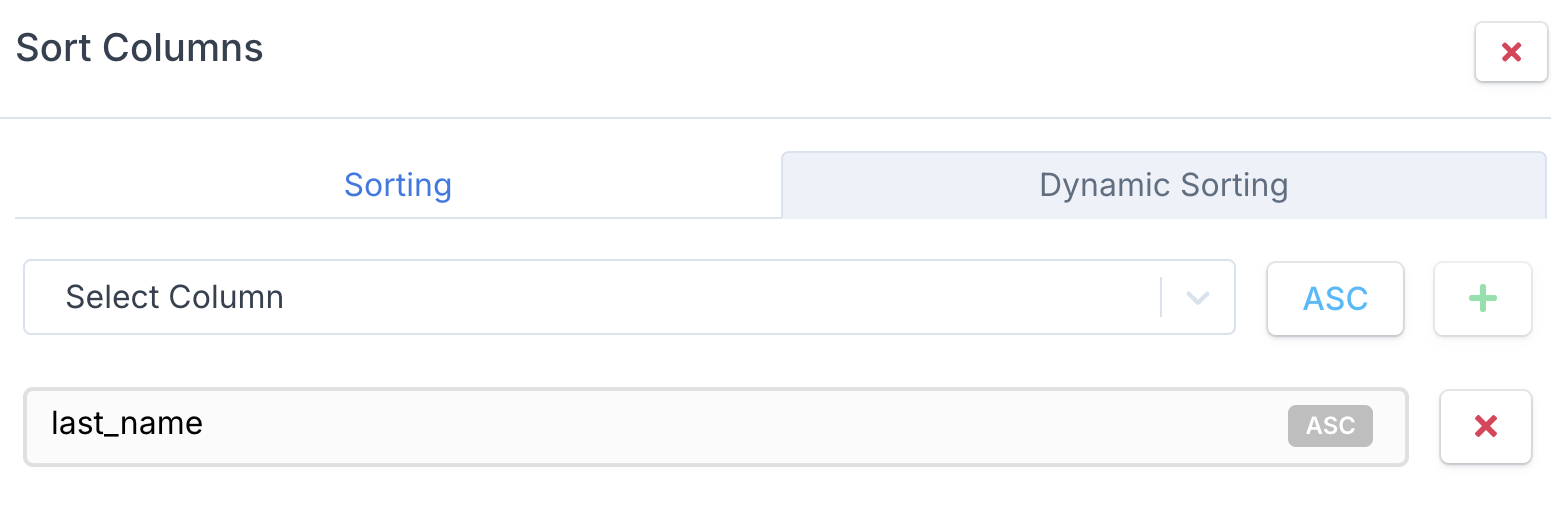Screen dimensions: 1551x511
Task: Click the last_name column label text
Action: [x=127, y=424]
